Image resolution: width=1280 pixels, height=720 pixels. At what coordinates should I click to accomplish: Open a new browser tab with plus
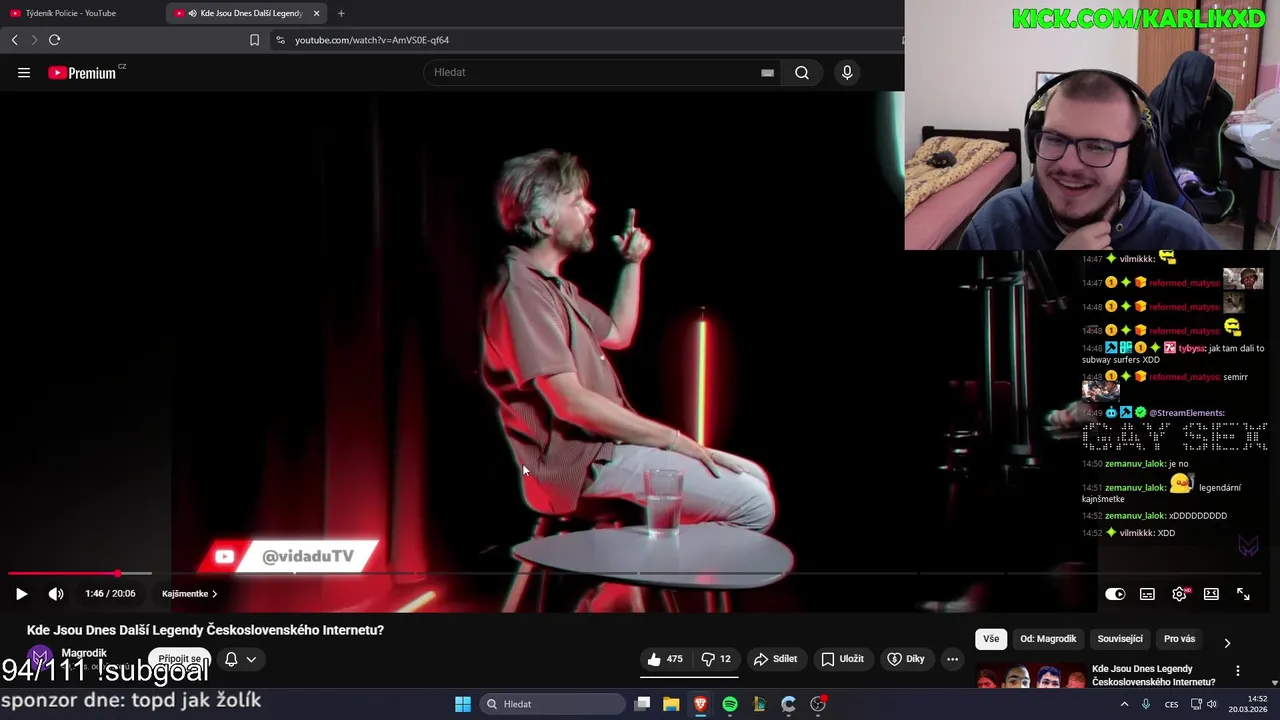pyautogui.click(x=341, y=13)
